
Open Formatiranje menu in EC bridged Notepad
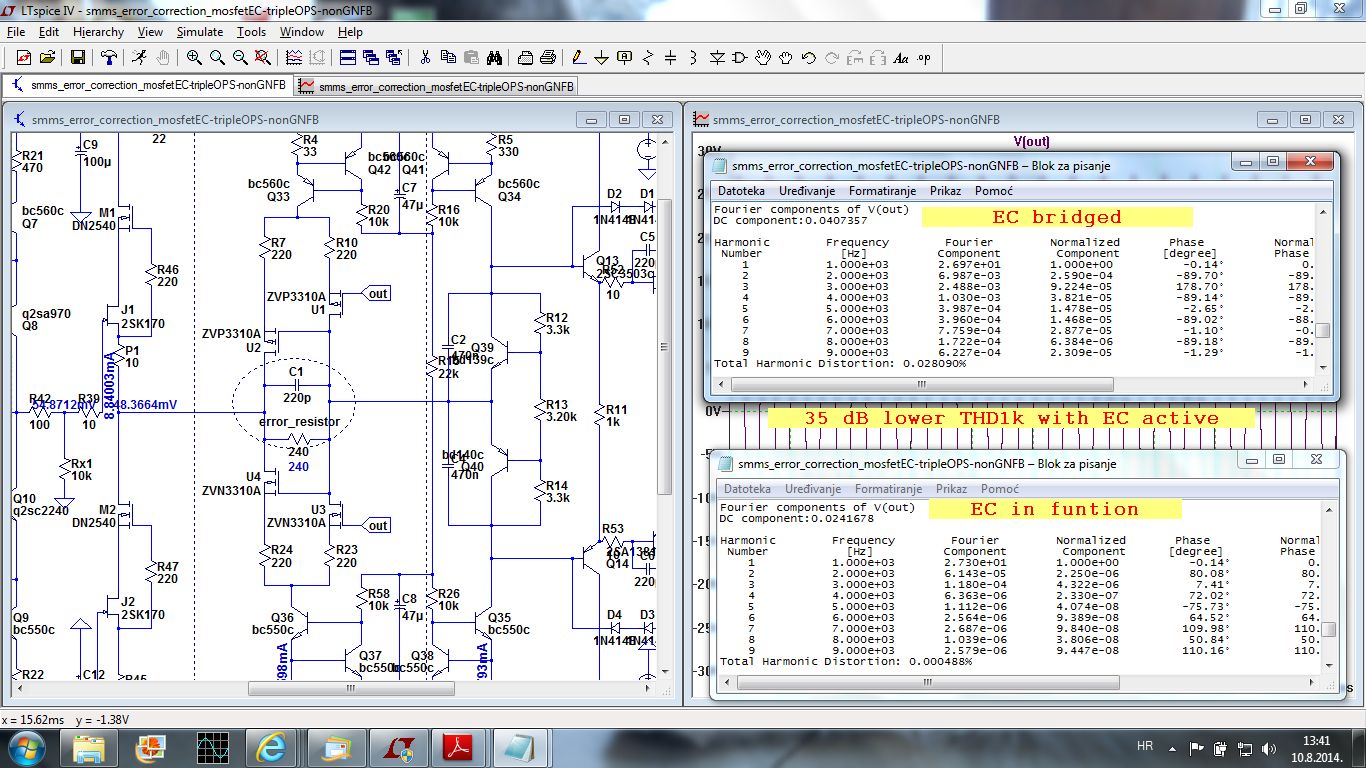(x=883, y=191)
